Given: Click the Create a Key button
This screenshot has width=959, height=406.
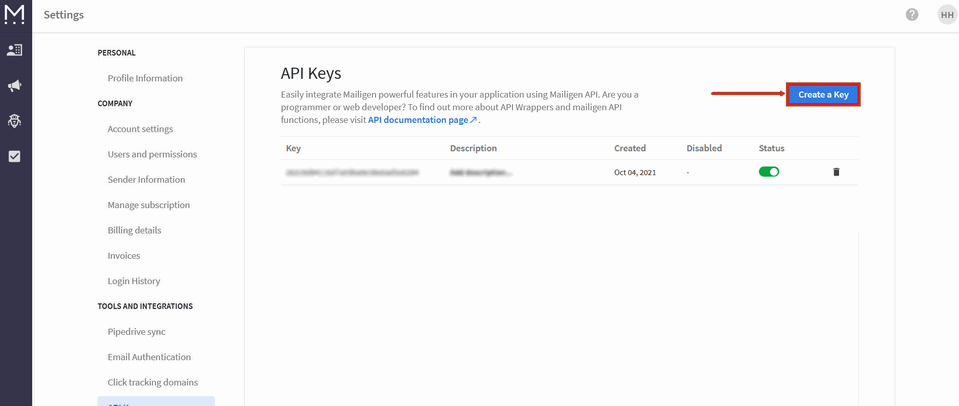Looking at the screenshot, I should pos(823,94).
